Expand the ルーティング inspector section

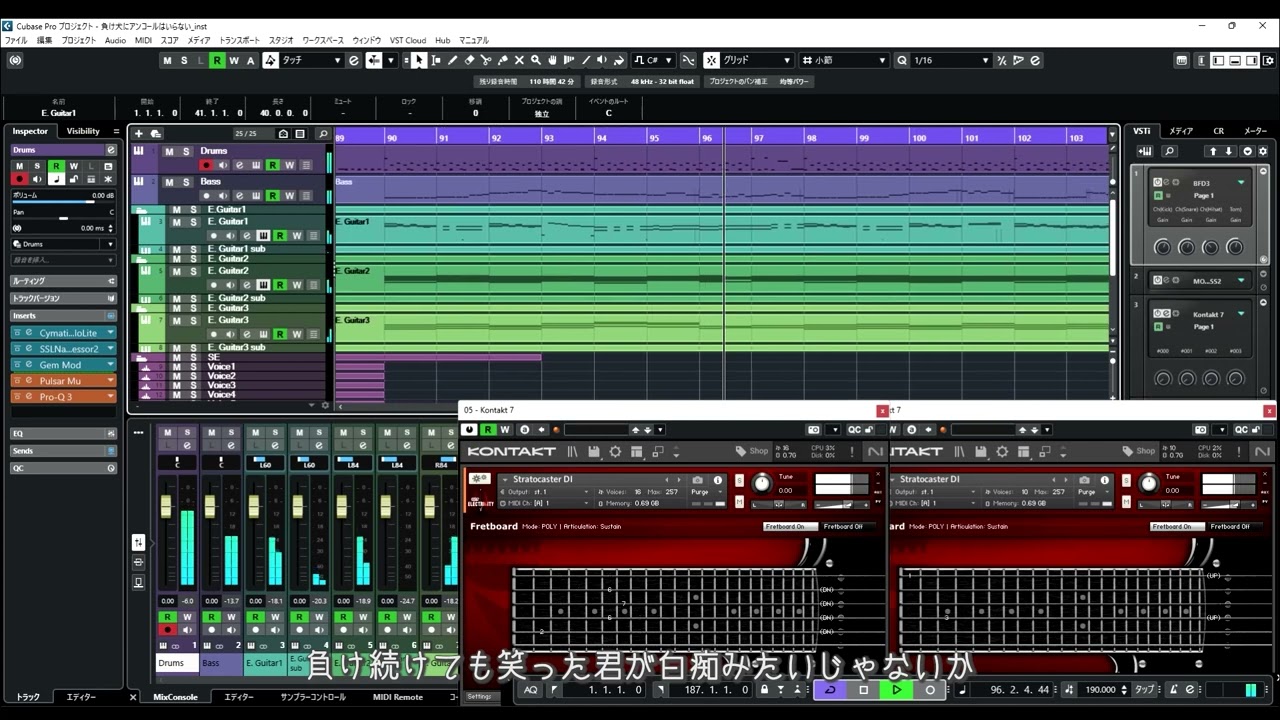coord(64,281)
